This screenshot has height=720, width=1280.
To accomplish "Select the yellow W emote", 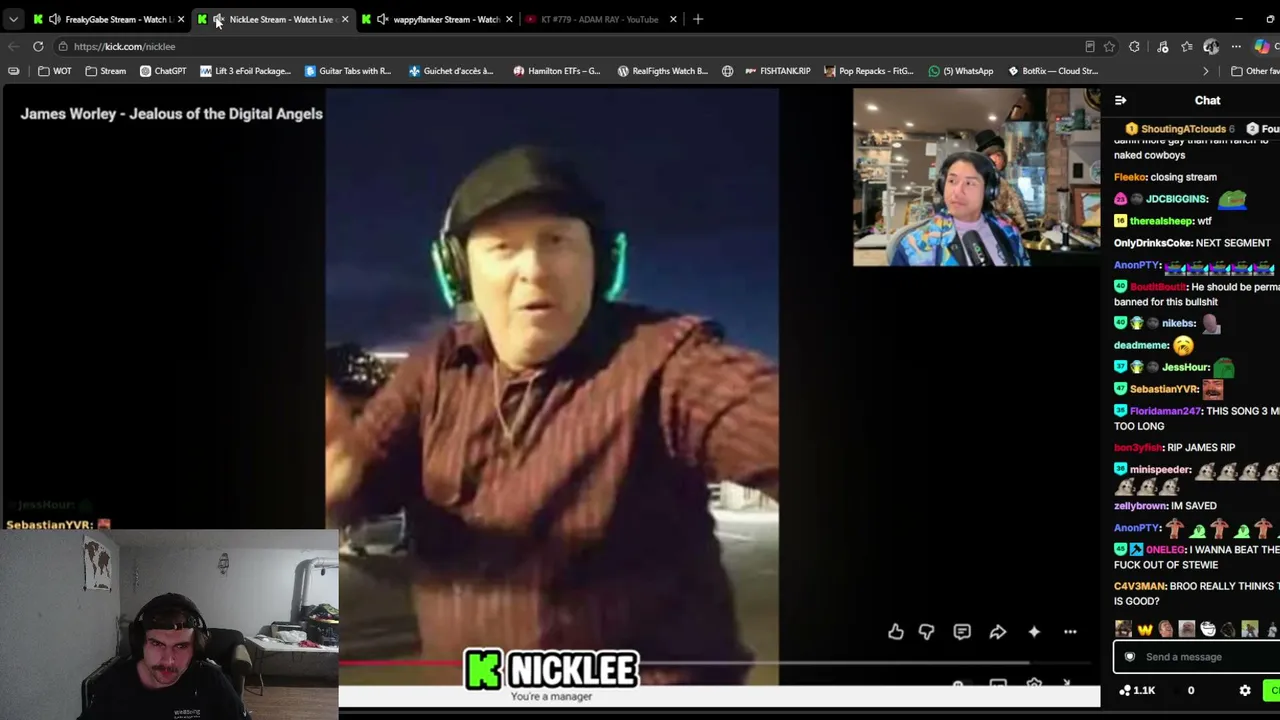I will pos(1145,629).
